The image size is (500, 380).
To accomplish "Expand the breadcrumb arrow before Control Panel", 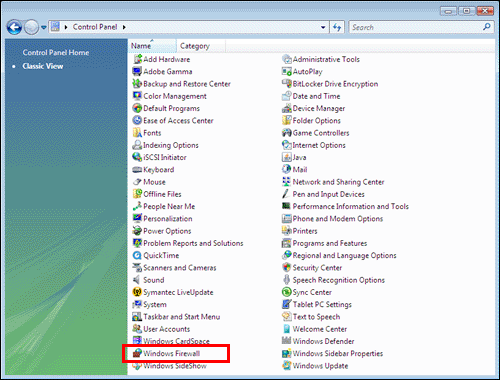I will tap(66, 27).
